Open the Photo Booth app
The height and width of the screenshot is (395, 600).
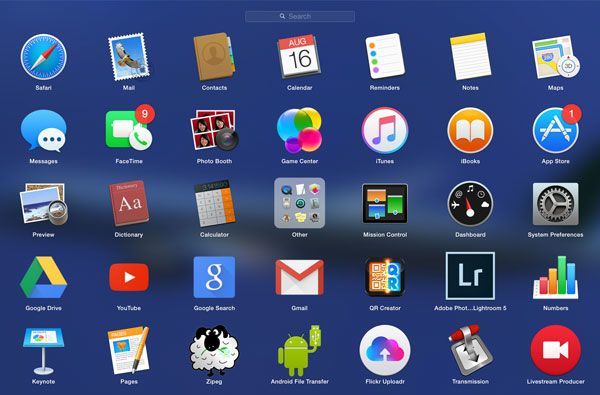[x=214, y=130]
